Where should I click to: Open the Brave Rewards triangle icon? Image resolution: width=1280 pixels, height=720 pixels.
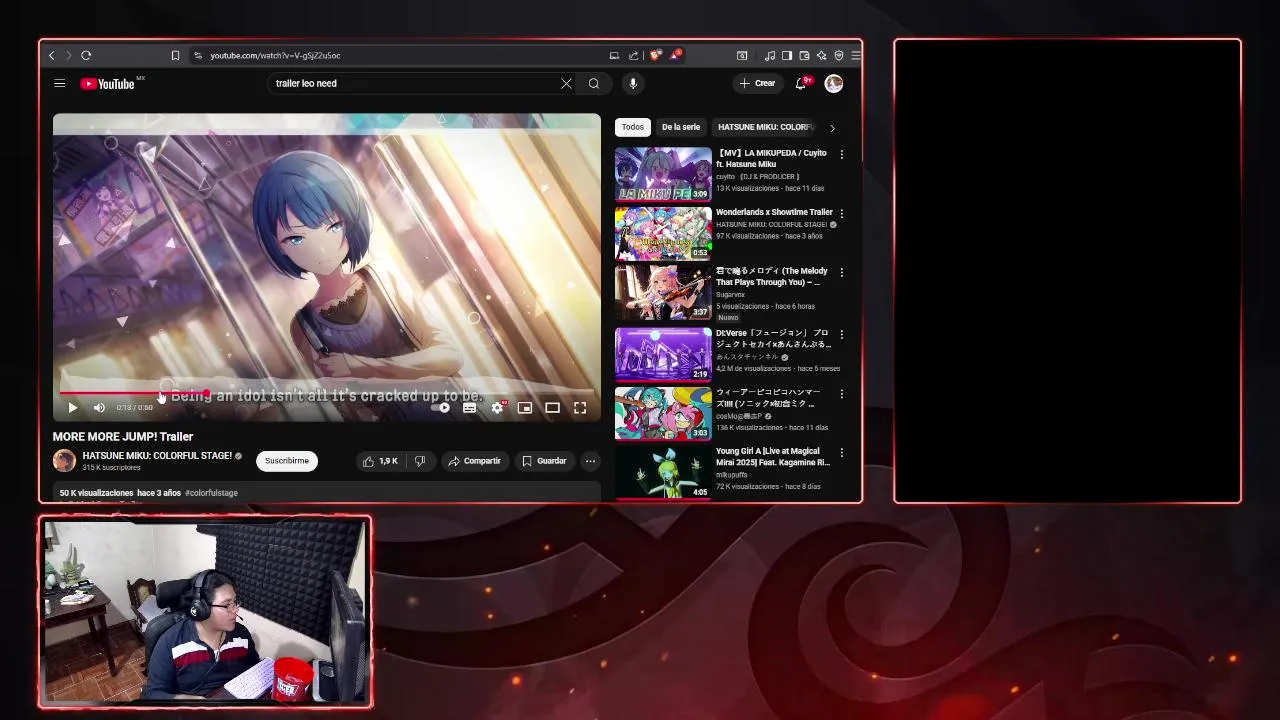[675, 56]
